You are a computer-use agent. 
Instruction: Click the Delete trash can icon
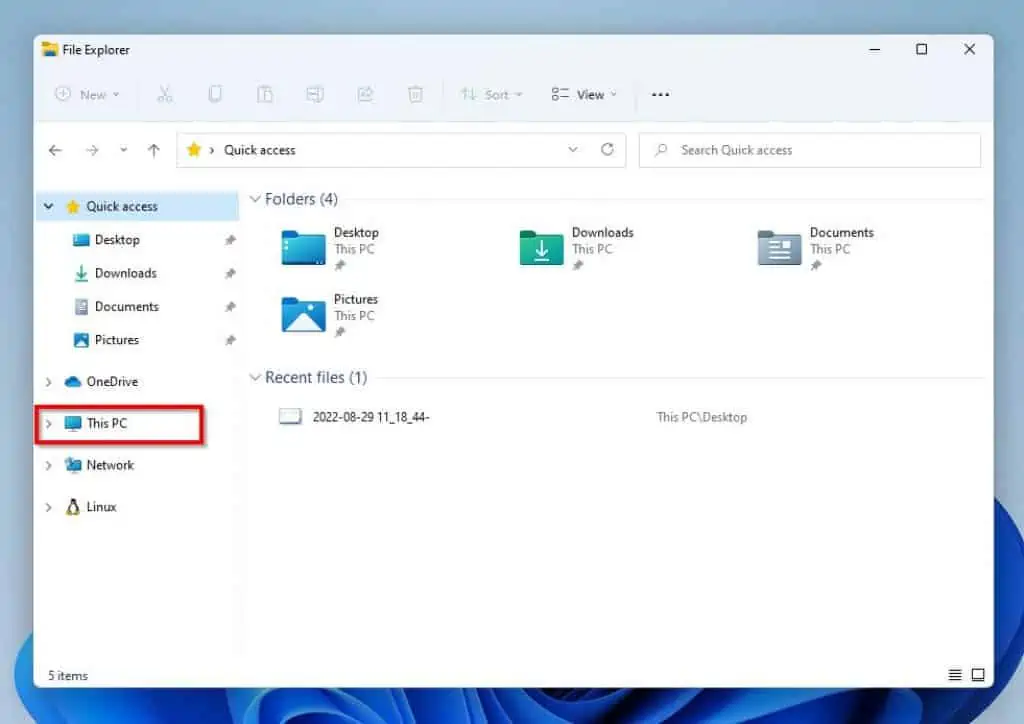tap(415, 95)
